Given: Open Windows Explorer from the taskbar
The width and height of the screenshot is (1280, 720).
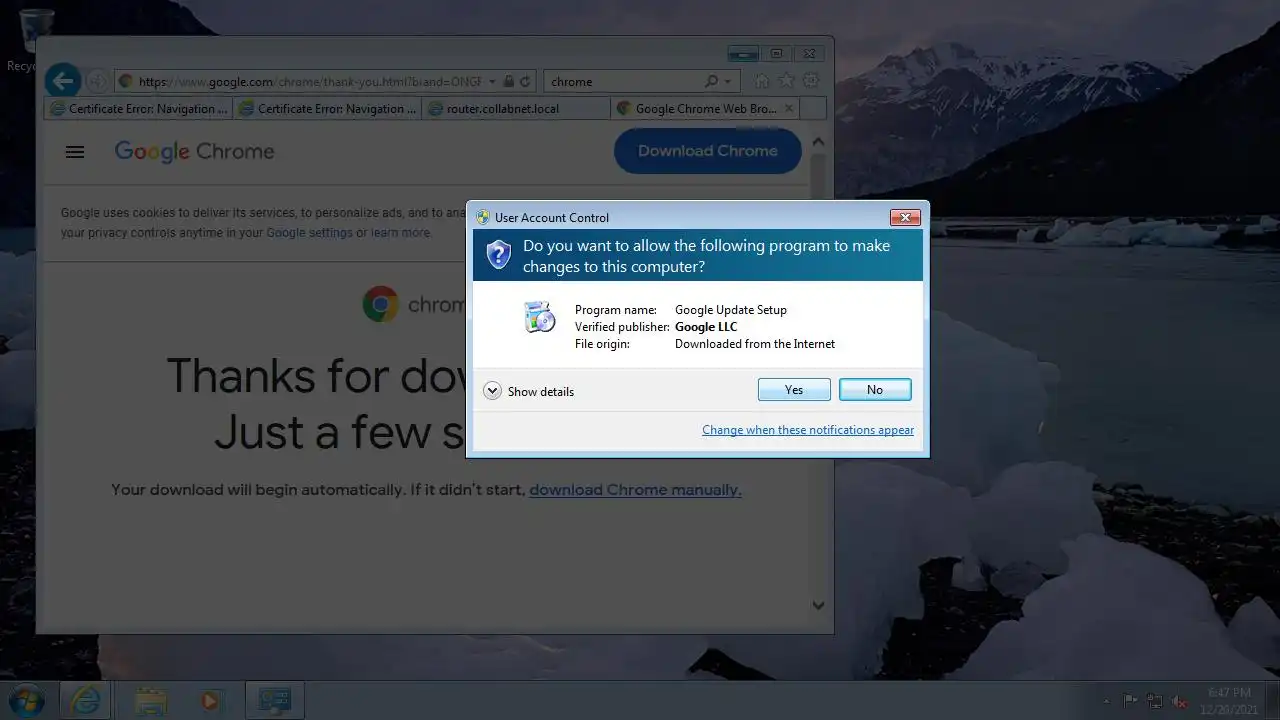Looking at the screenshot, I should click(151, 700).
